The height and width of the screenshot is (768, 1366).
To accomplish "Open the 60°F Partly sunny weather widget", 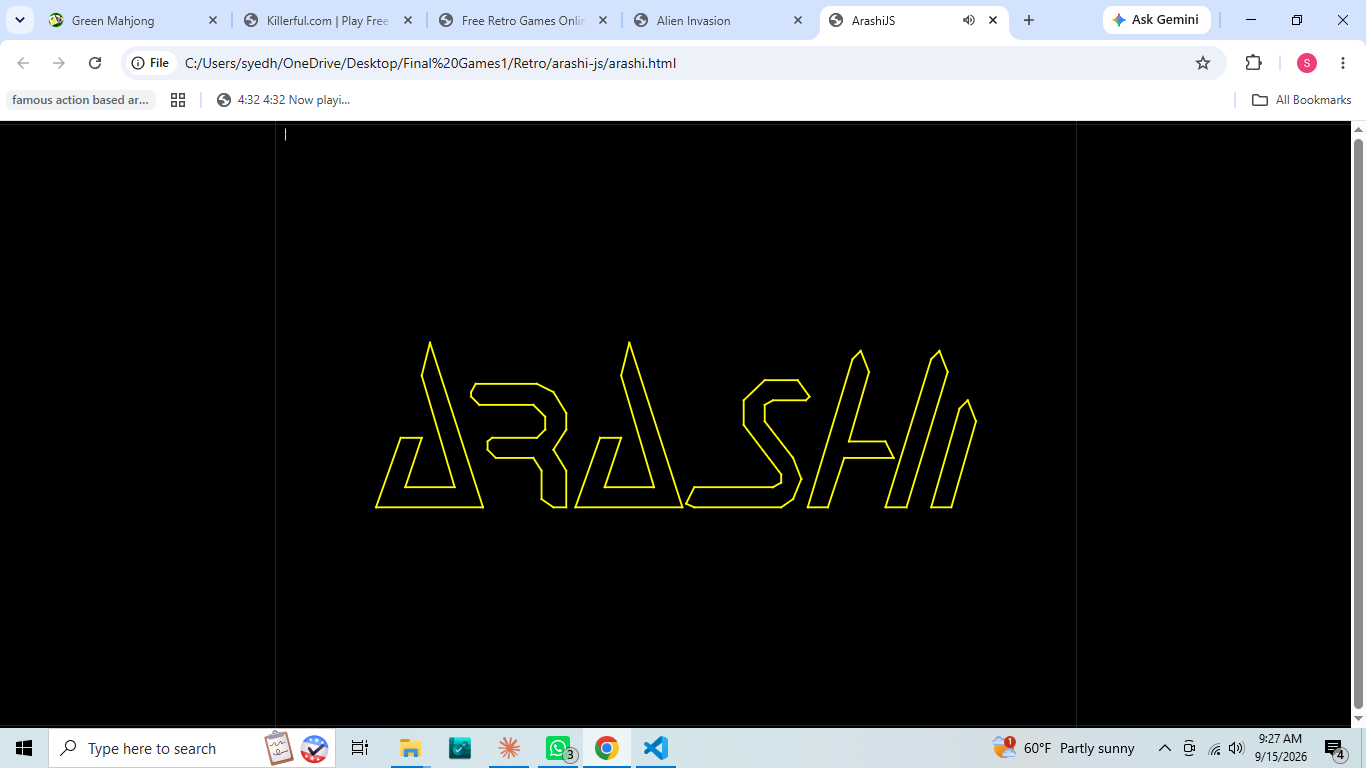I will tap(1064, 748).
